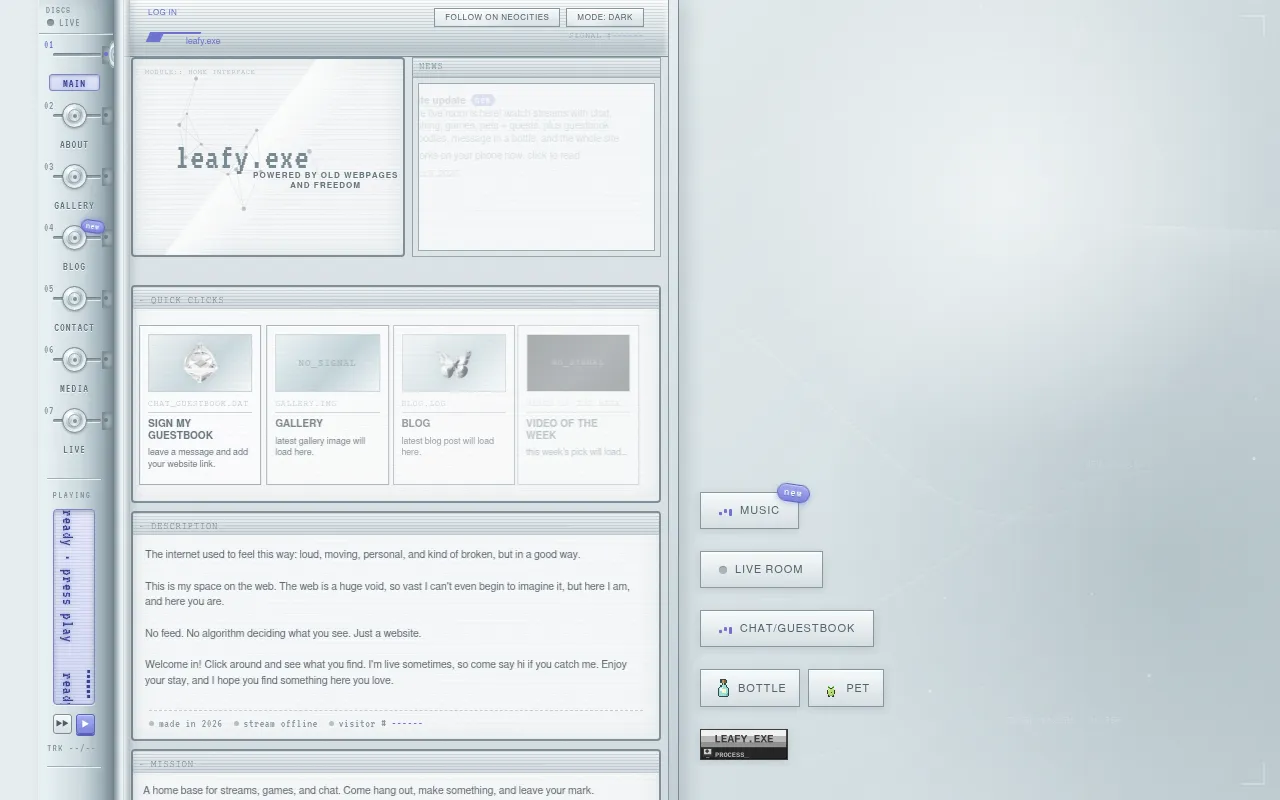Click the LEAFY.EXE process badge

coord(744,744)
